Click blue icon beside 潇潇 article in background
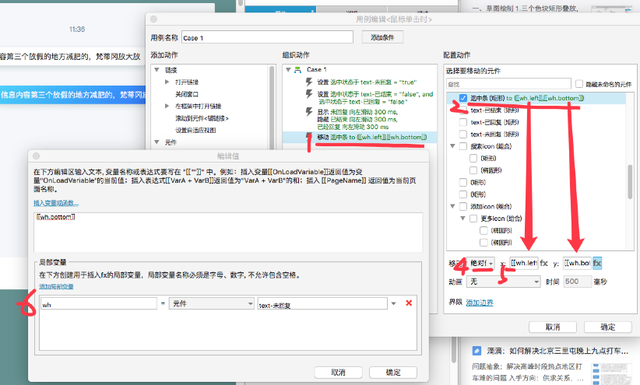The width and height of the screenshot is (640, 385). click(476, 351)
